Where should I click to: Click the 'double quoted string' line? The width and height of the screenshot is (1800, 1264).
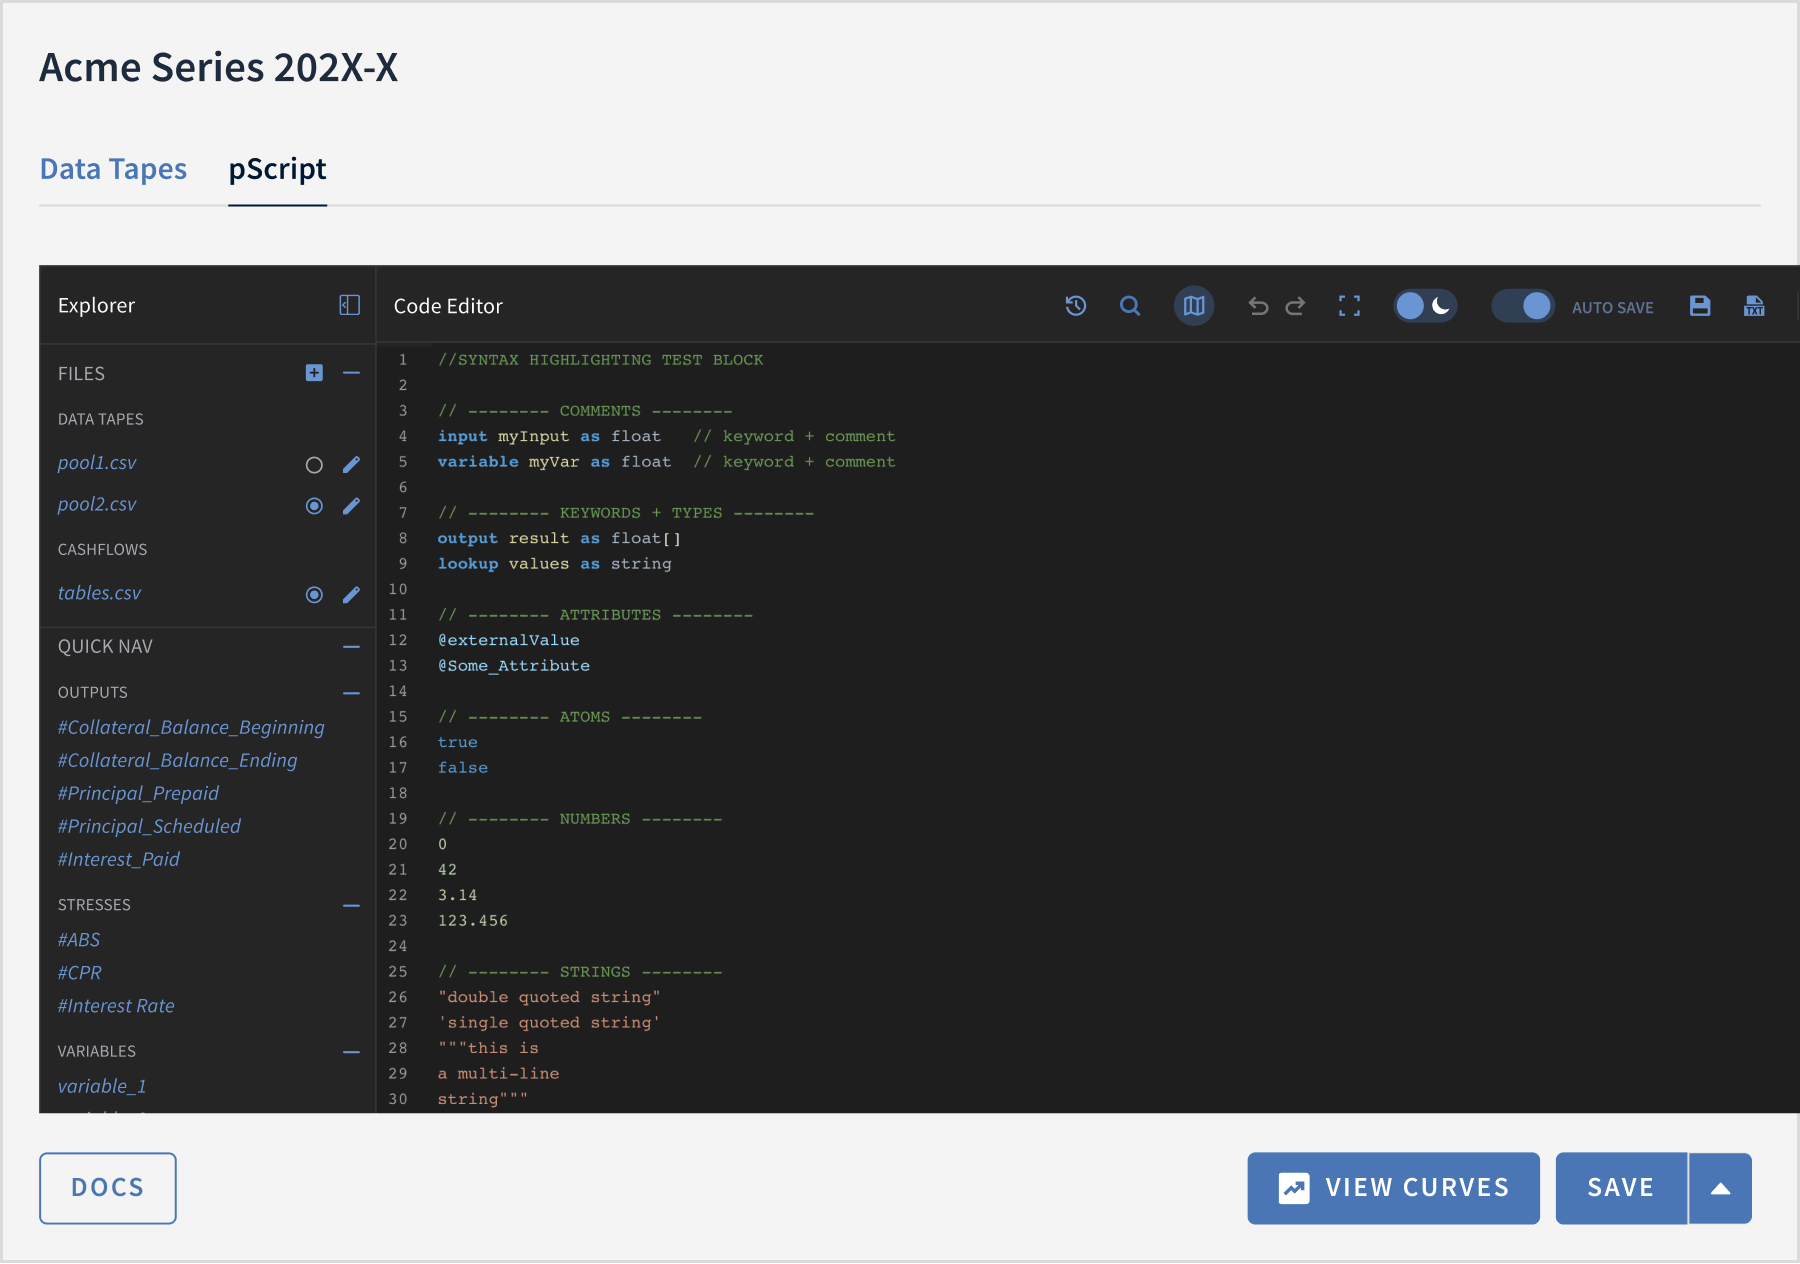549,997
